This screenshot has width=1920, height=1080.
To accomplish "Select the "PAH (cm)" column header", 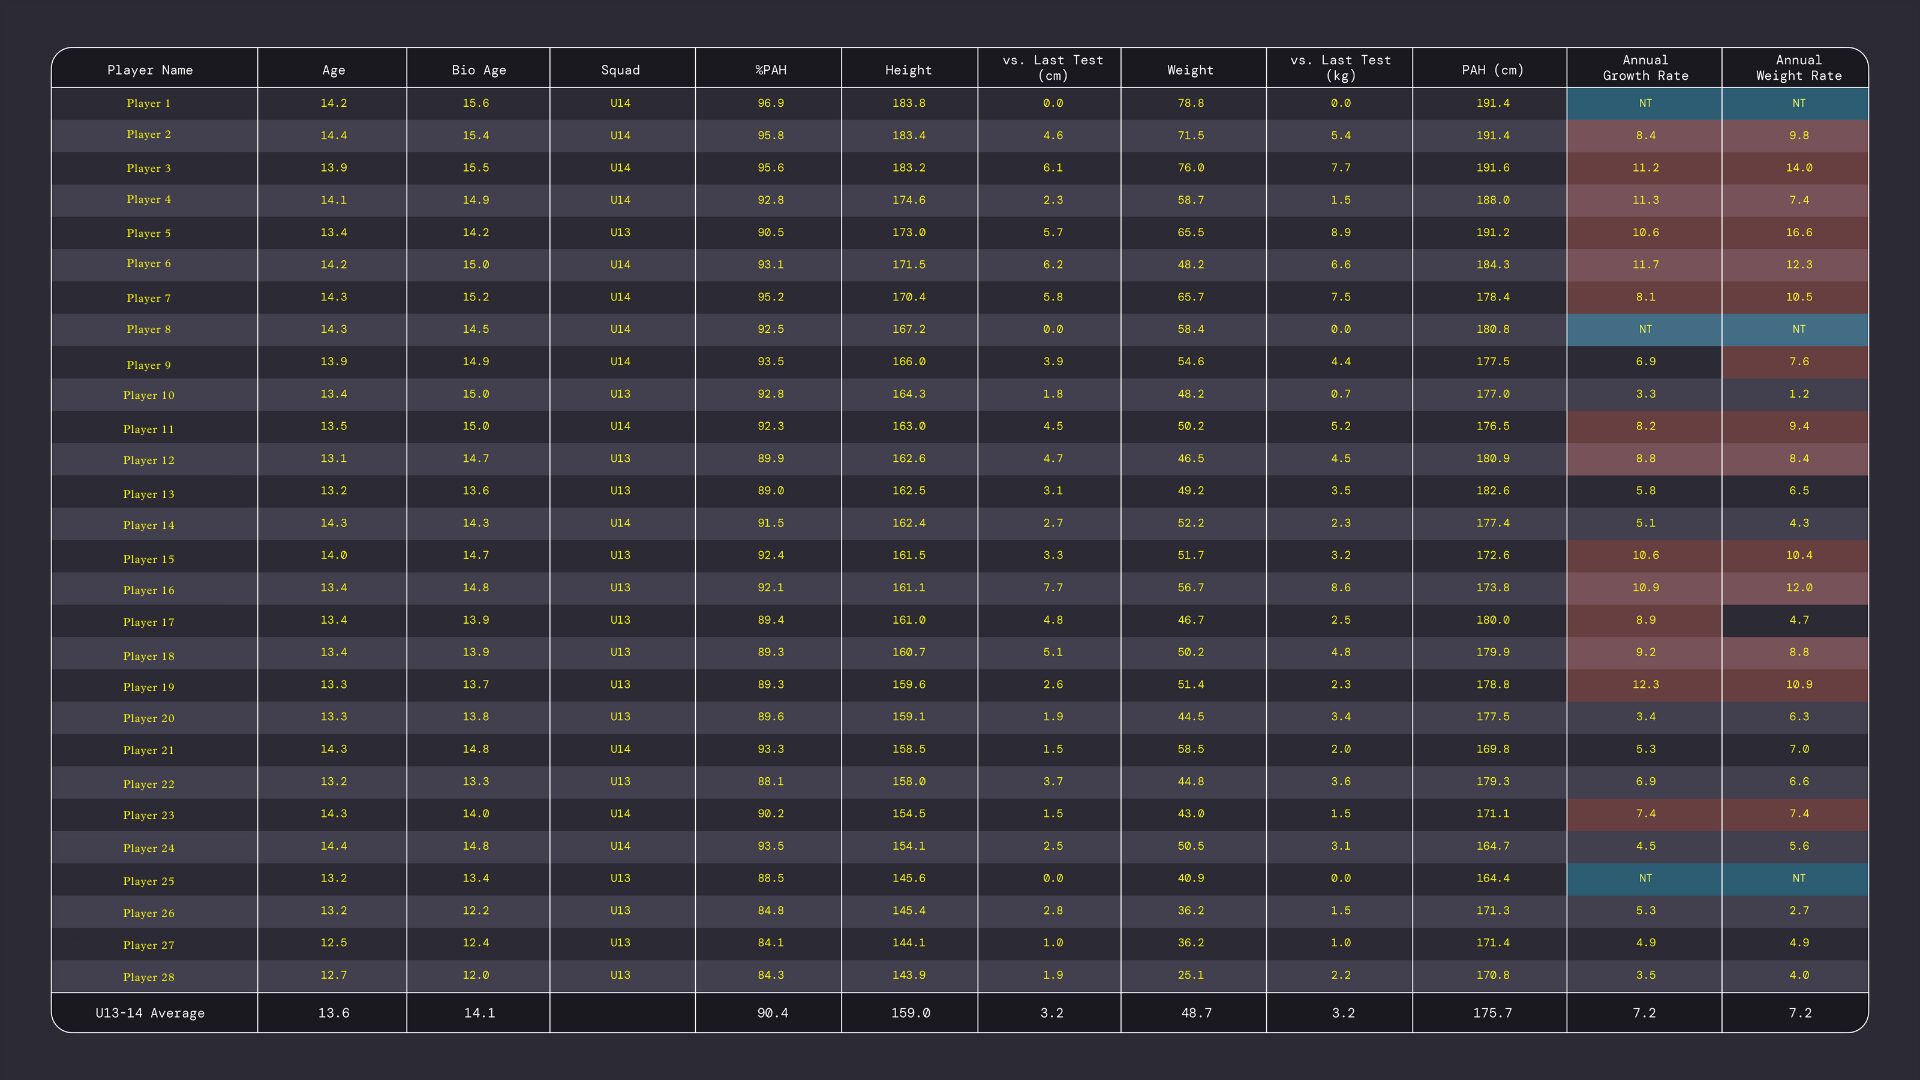I will (1492, 70).
